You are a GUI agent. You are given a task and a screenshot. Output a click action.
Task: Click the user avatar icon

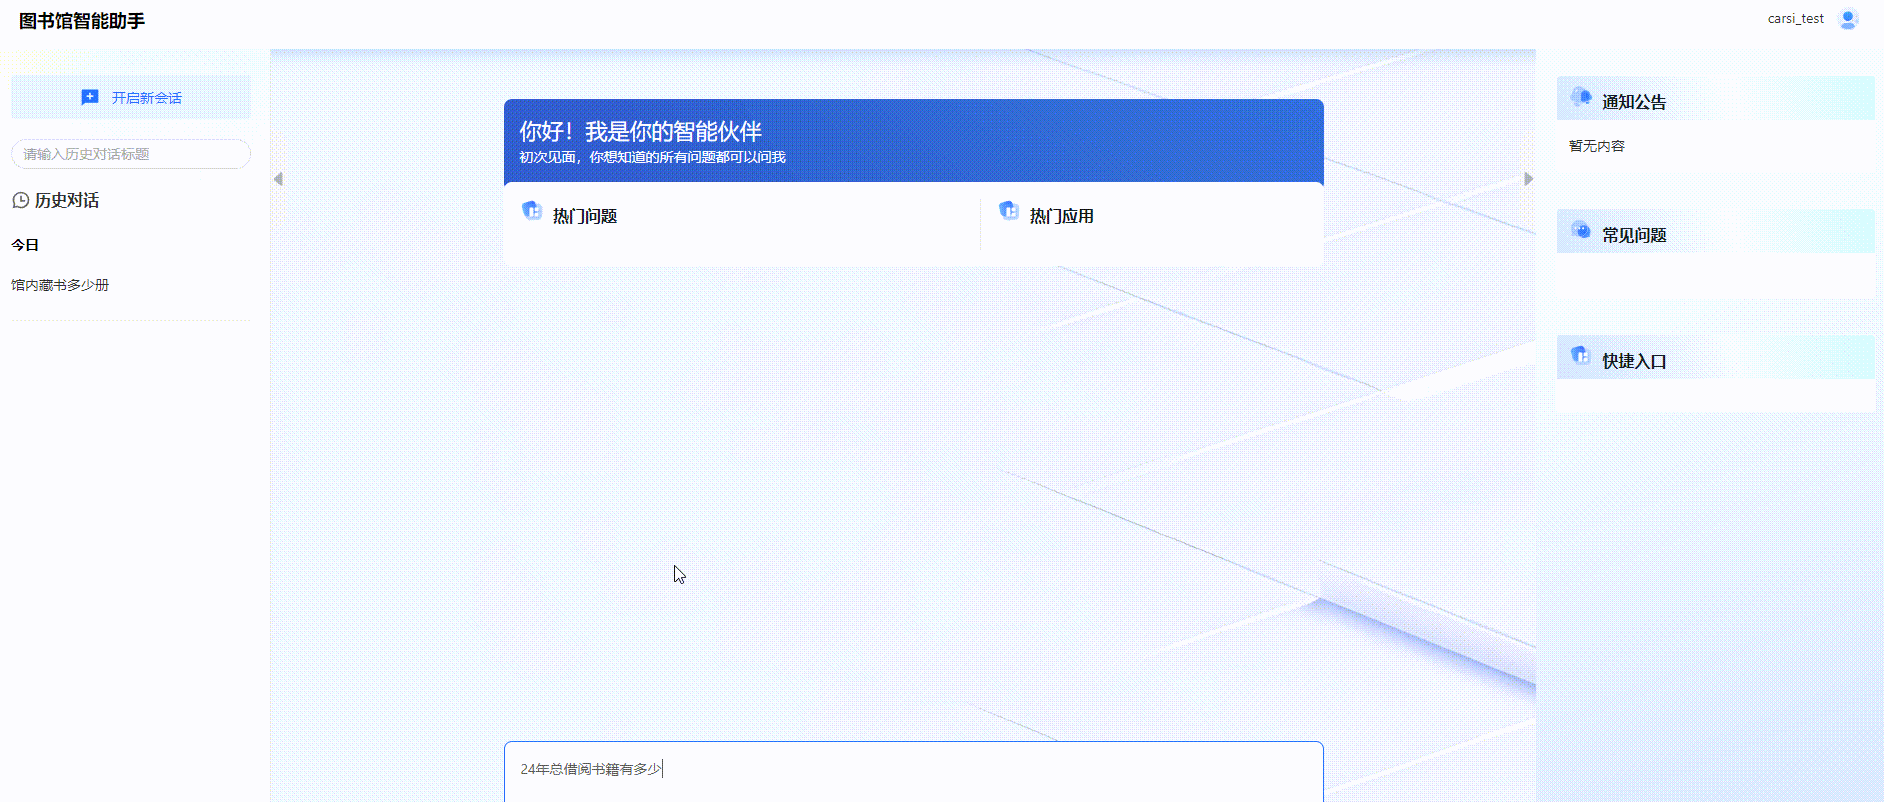click(x=1848, y=19)
